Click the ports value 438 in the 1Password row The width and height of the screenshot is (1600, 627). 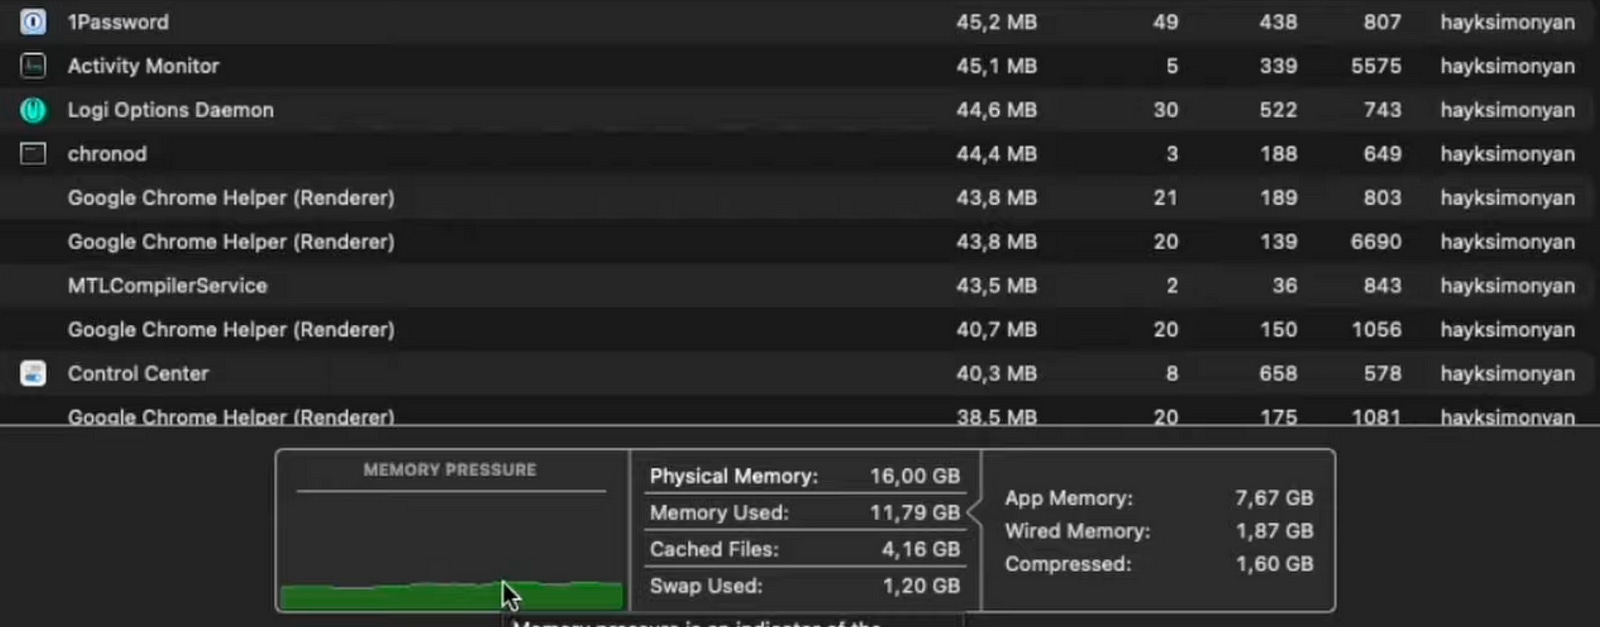coord(1278,22)
